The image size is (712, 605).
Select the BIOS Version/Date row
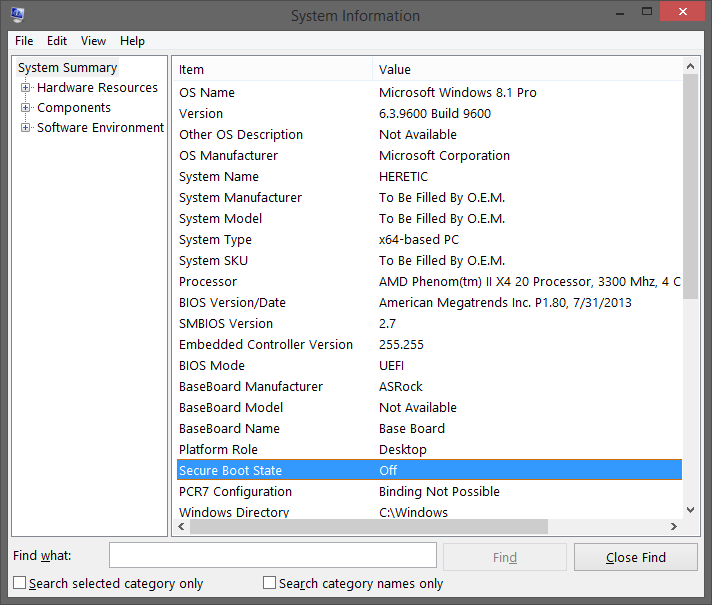coord(429,302)
